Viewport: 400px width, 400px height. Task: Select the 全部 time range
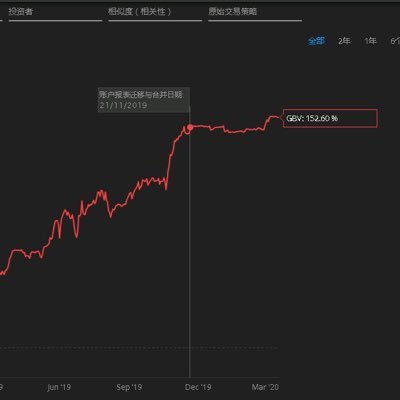(x=316, y=41)
